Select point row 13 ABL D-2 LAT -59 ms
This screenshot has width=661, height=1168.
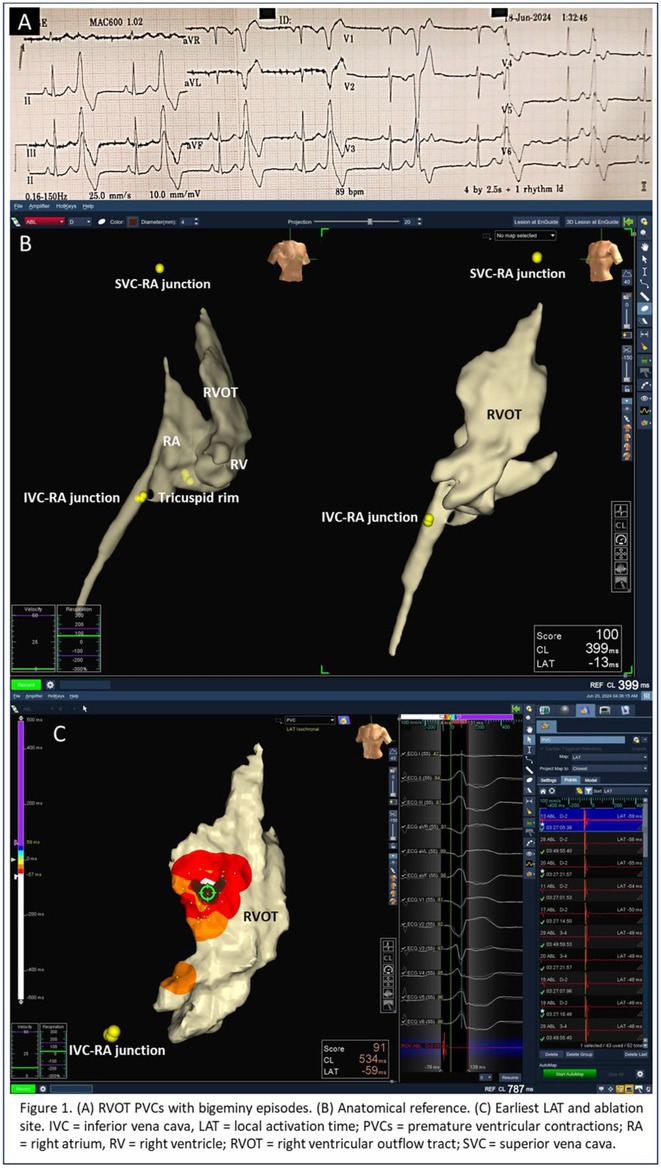pos(591,820)
